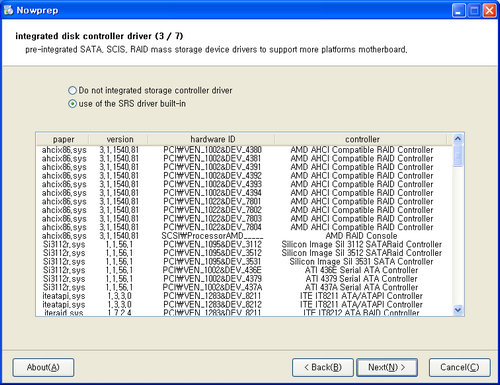Select 'Silicon Image SiI 3531 SATA Controller' row
500x385 pixels.
[244, 262]
